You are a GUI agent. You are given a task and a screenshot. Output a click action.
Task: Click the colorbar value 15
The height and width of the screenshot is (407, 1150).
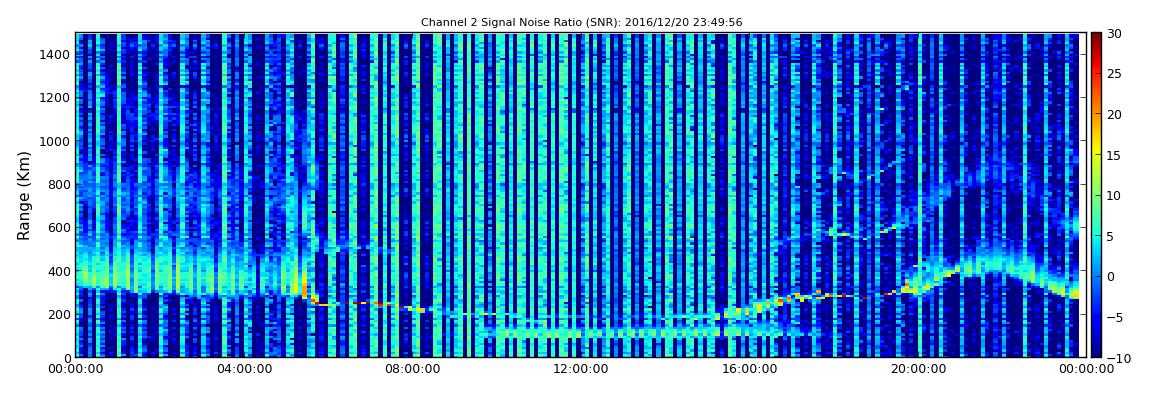[1113, 155]
